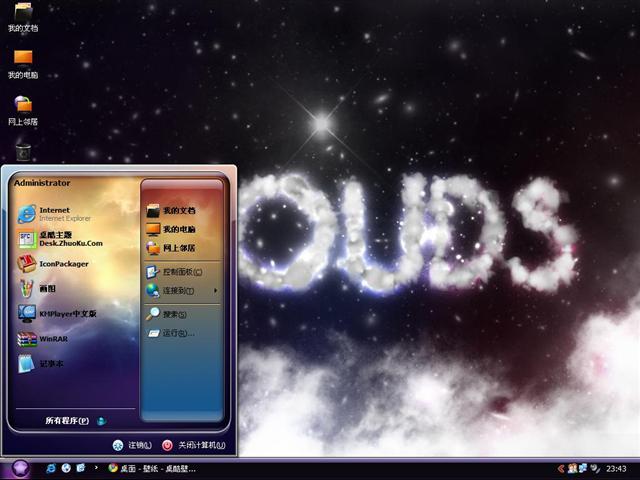
Task: Launch IconPackager from the Start menu
Action: point(53,264)
